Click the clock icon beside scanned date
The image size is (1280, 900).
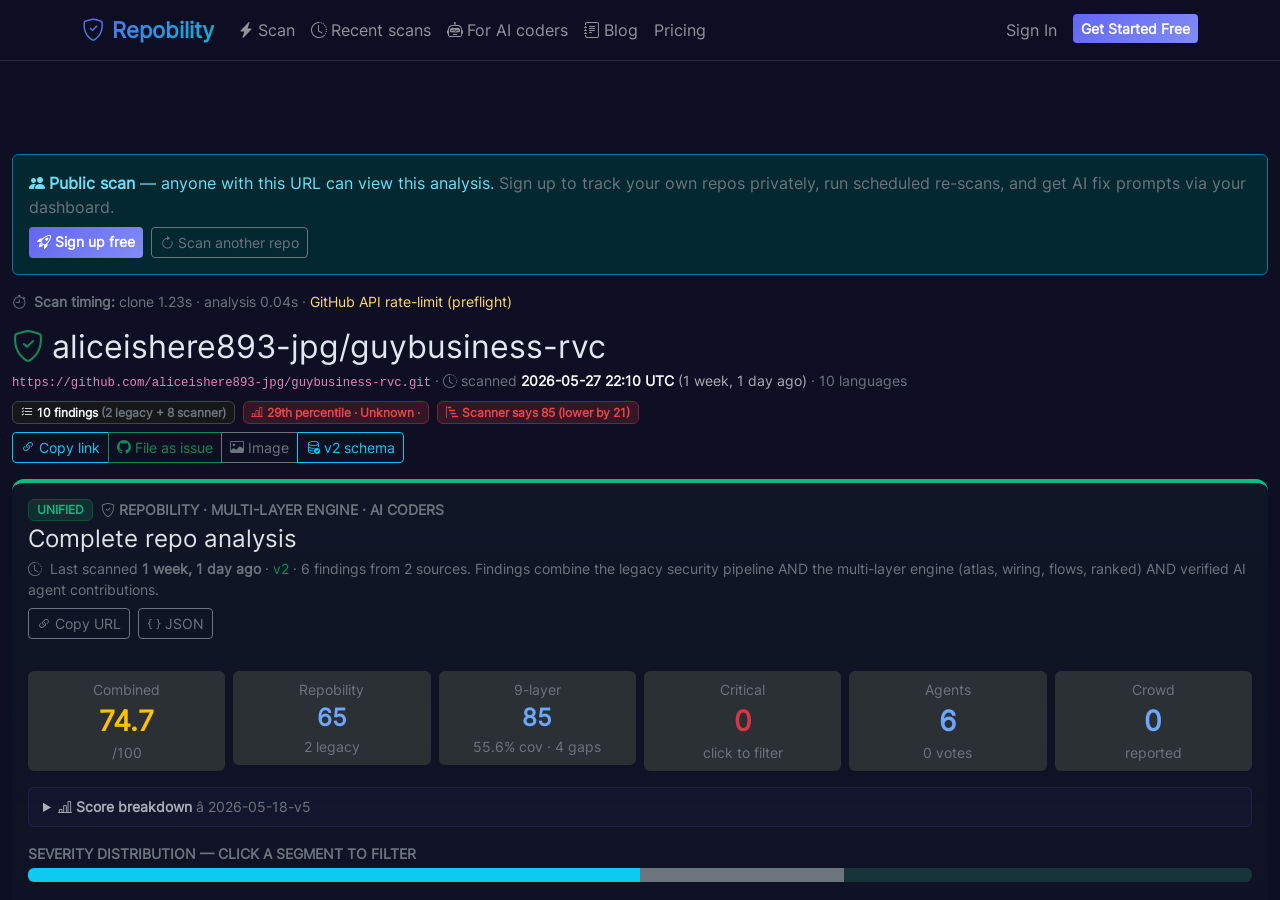pos(450,381)
